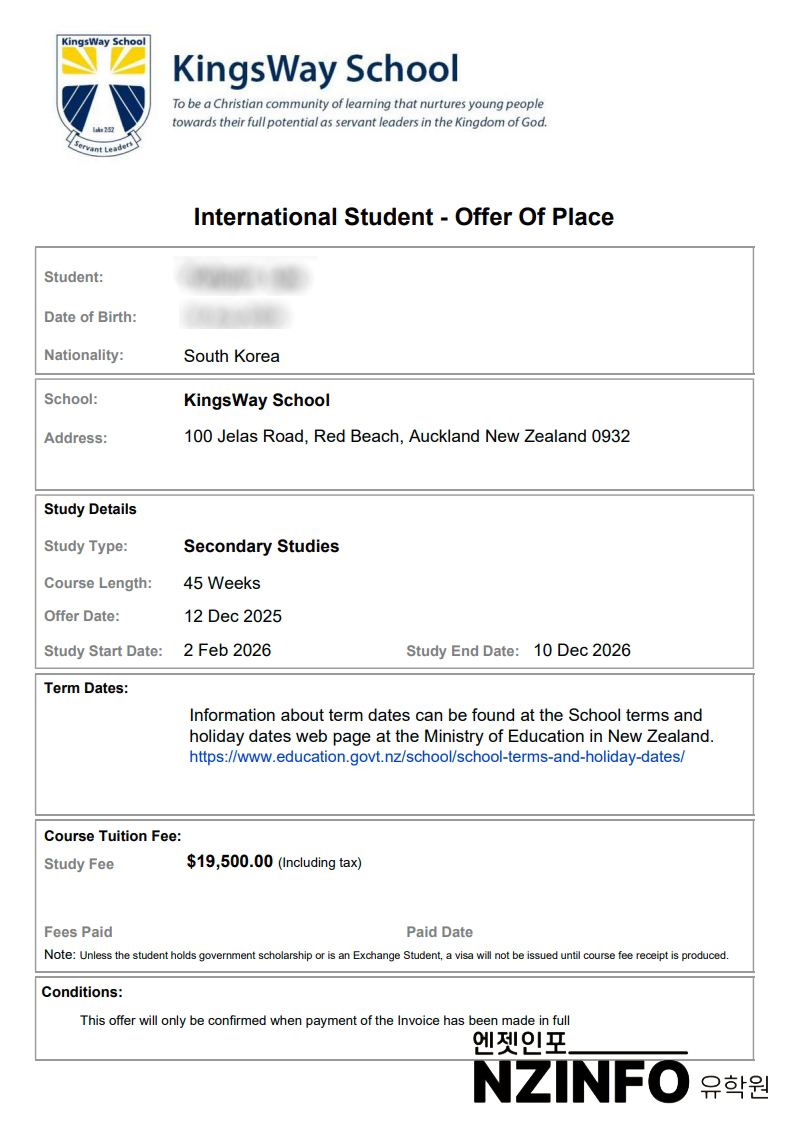Click the Paid Date label
The image size is (793, 1122).
pyautogui.click(x=439, y=932)
